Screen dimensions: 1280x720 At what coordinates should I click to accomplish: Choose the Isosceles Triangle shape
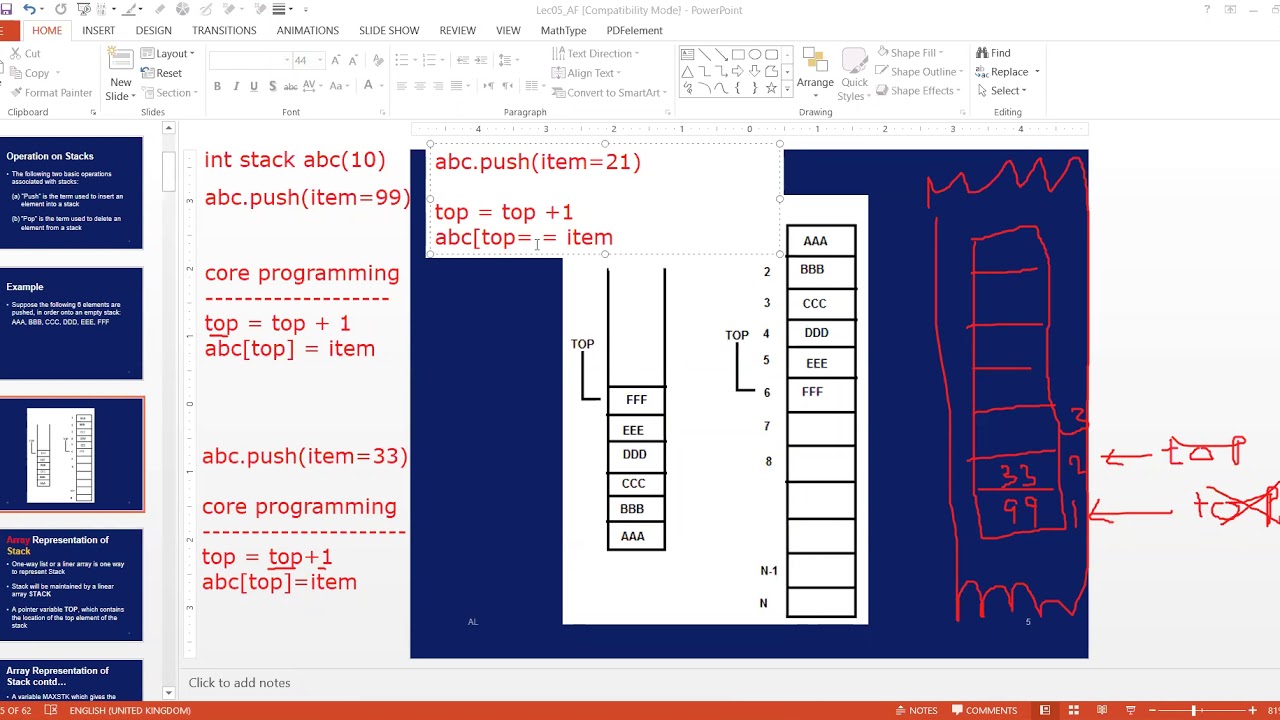[x=687, y=72]
